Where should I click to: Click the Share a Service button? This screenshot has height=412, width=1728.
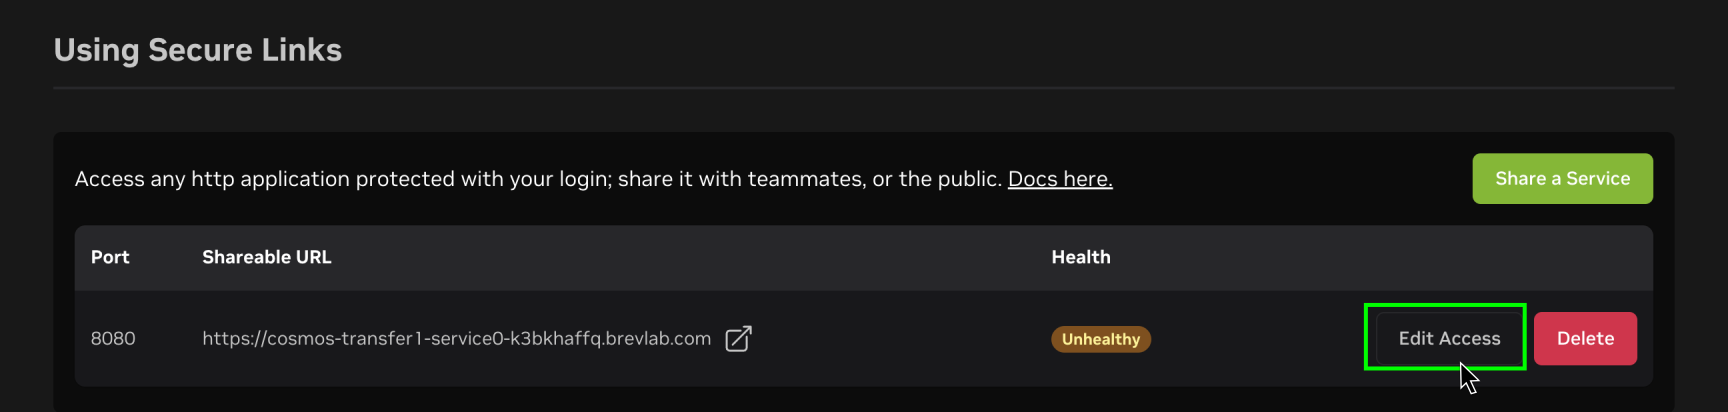[x=1562, y=179]
